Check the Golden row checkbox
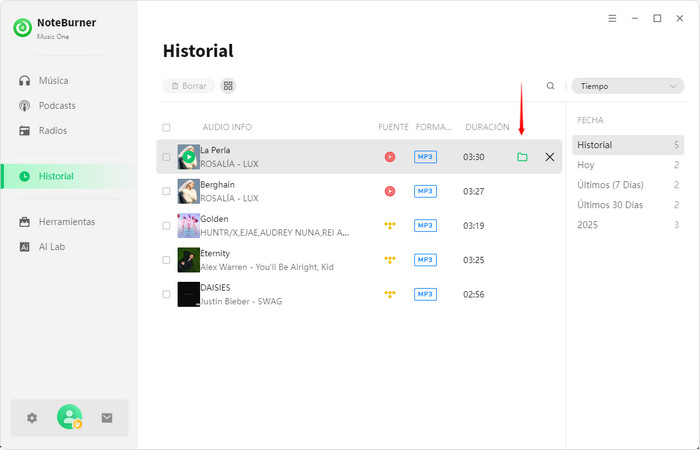The width and height of the screenshot is (700, 450). [x=166, y=225]
